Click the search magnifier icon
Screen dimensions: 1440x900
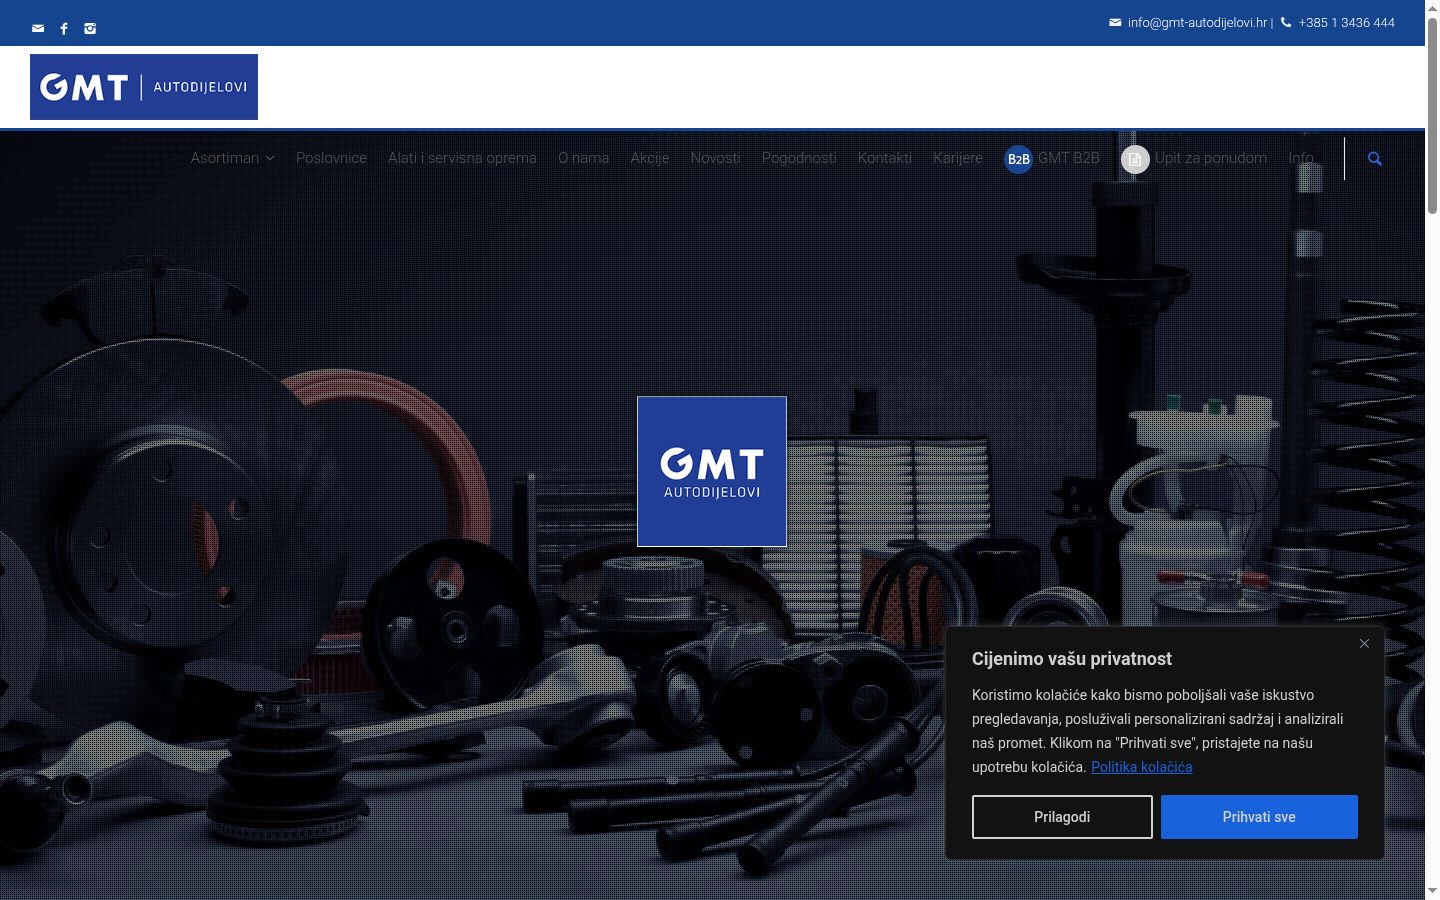coord(1375,158)
